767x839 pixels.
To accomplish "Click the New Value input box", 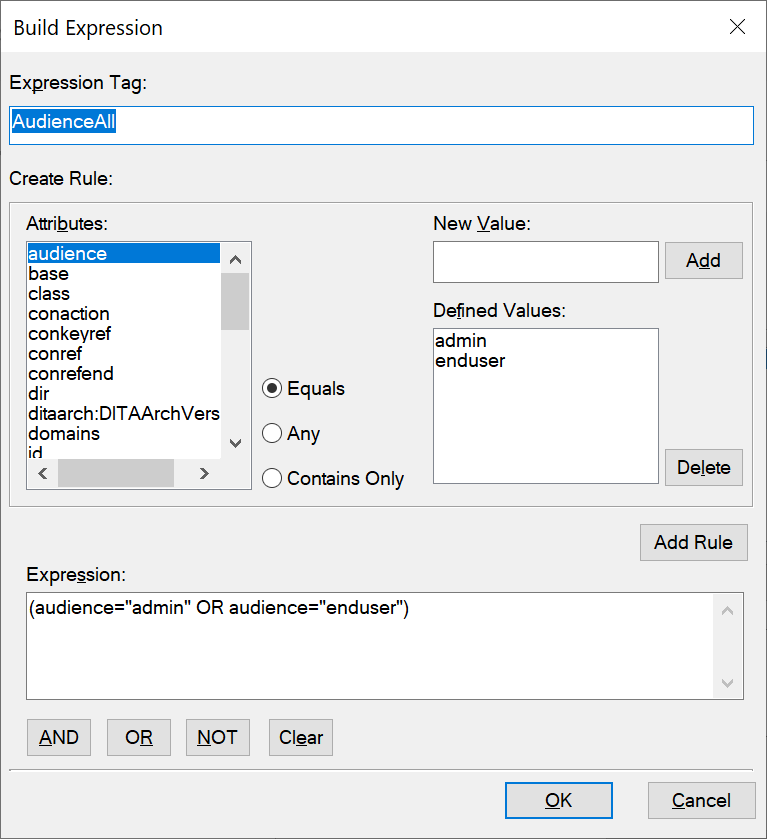I will coord(545,262).
